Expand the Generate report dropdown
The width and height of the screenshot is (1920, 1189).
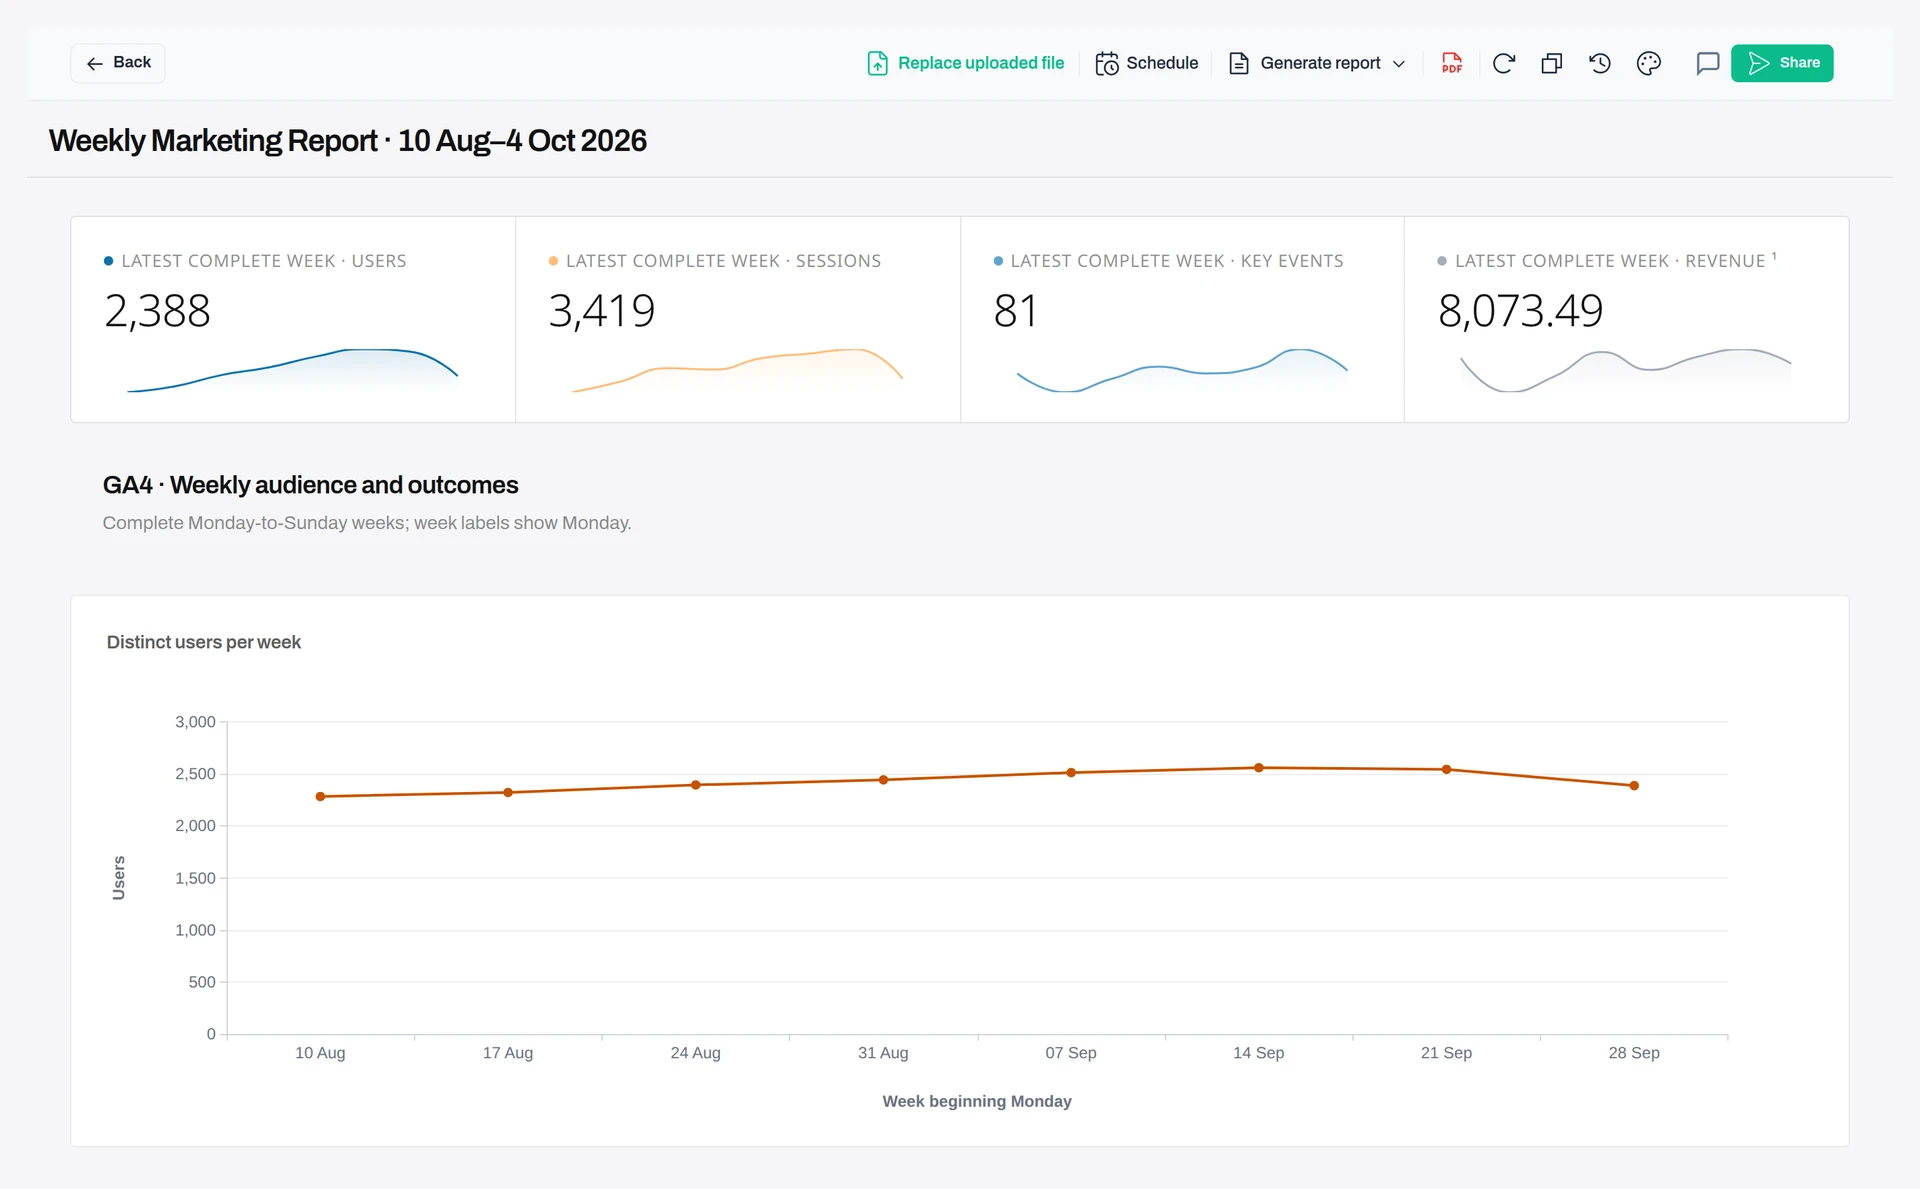1317,63
